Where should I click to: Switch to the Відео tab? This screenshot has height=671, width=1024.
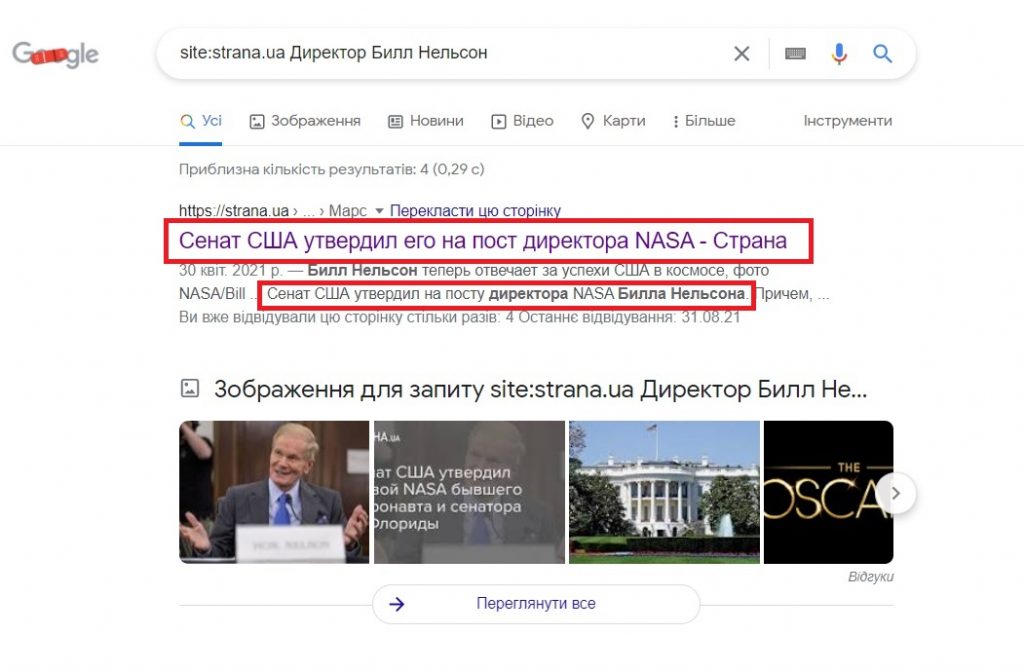coord(522,121)
